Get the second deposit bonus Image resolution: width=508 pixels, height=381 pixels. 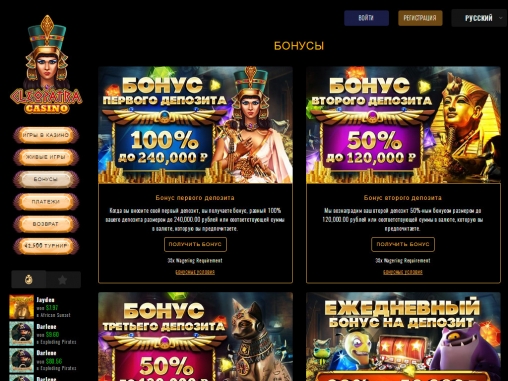403,244
